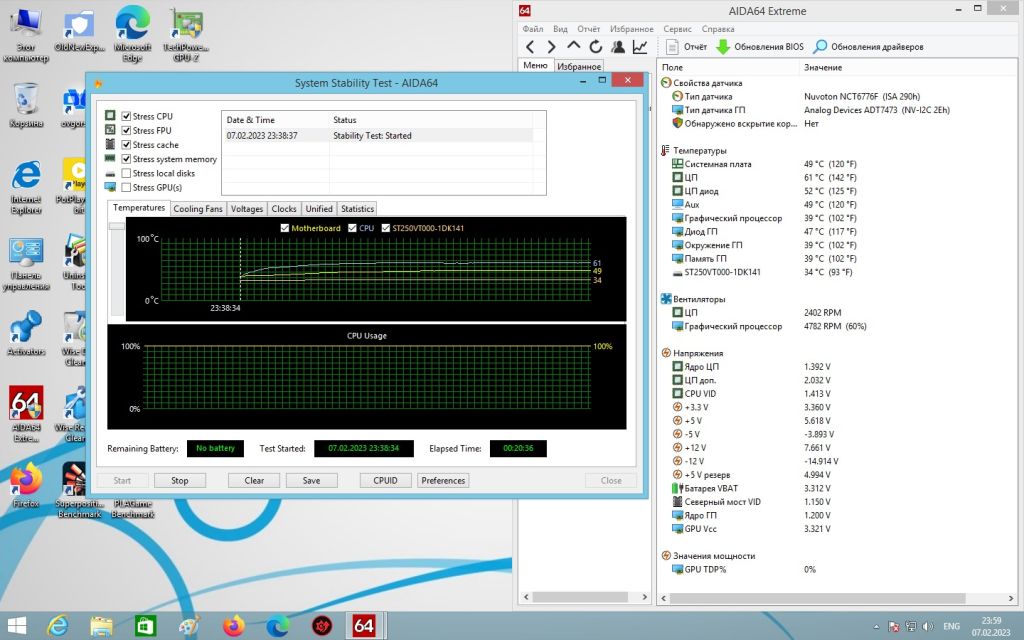Generate a report with the Отчёт toolbar button
The width and height of the screenshot is (1024, 640).
686,46
